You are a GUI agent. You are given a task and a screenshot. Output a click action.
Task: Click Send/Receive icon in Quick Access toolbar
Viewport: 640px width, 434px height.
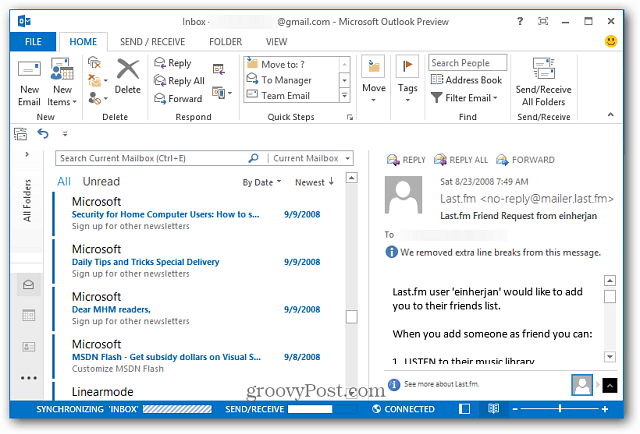tap(20, 134)
